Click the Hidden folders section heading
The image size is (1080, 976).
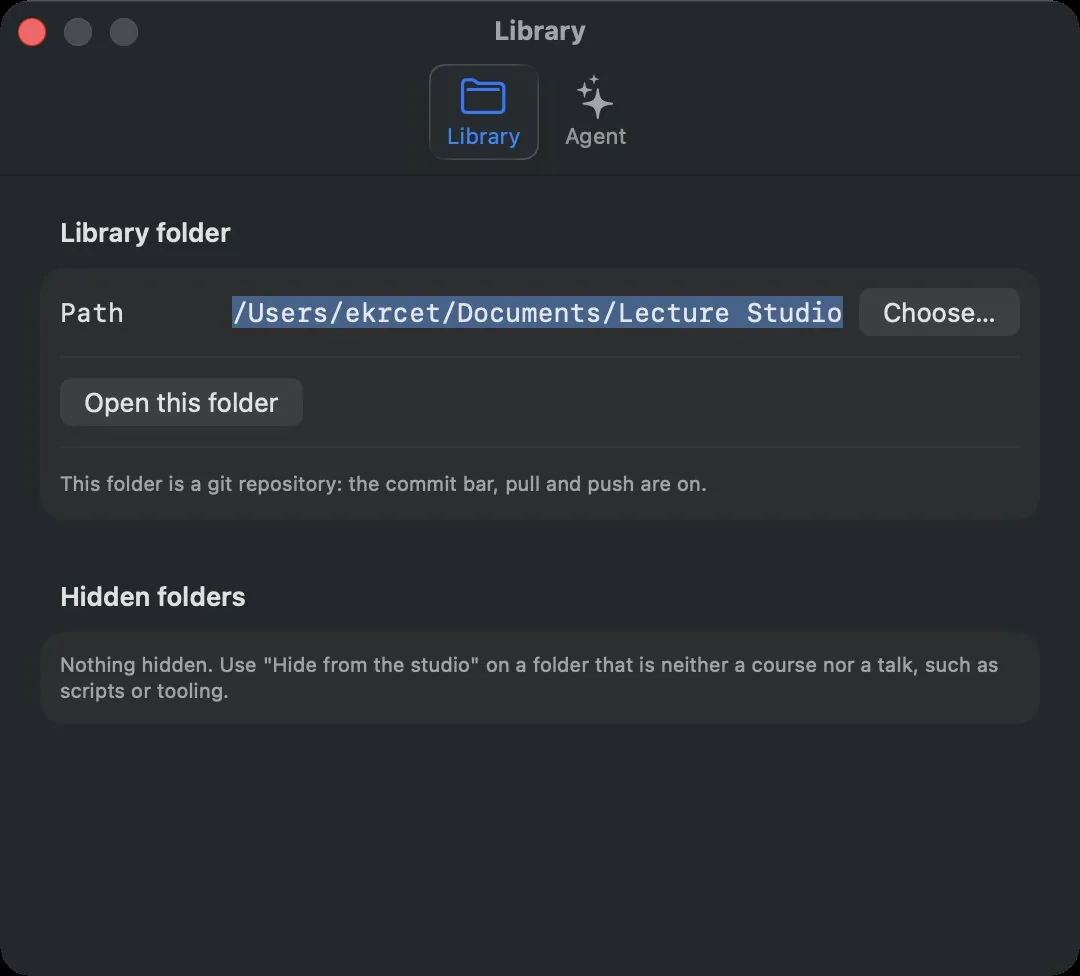pyautogui.click(x=153, y=596)
